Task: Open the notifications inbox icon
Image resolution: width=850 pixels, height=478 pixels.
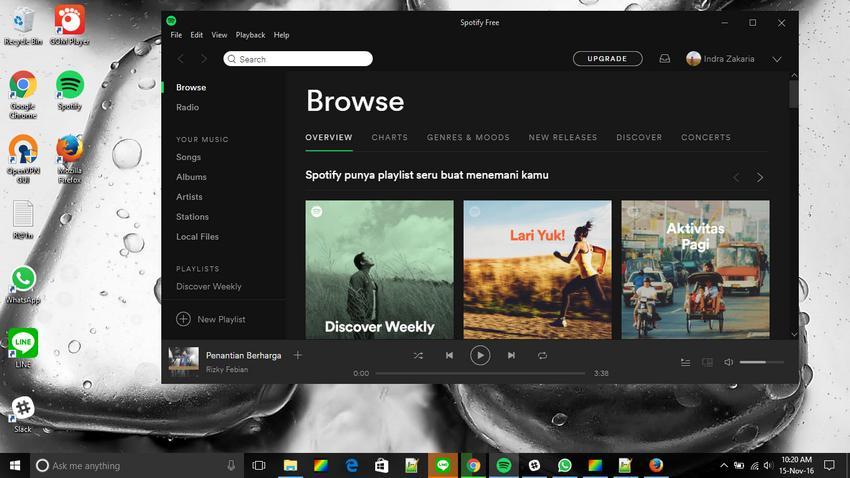Action: click(x=665, y=59)
